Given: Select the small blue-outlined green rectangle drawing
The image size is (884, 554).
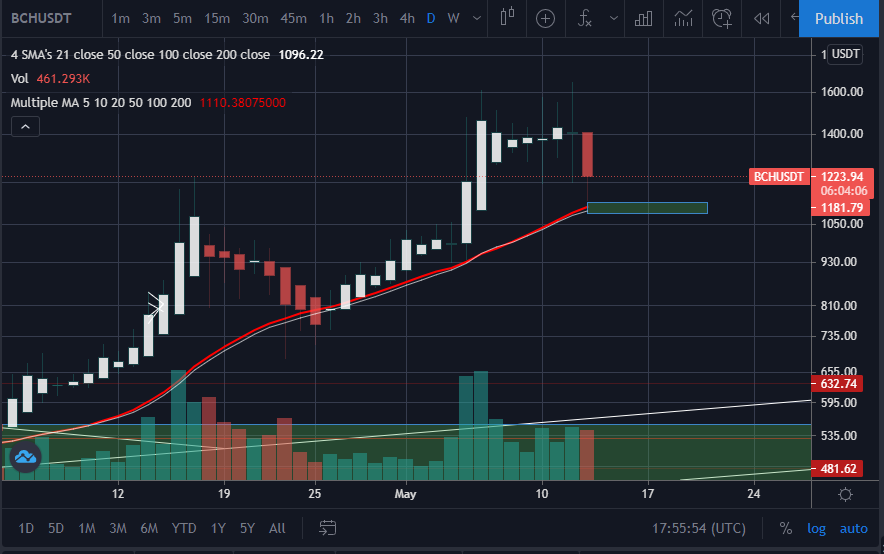Looking at the screenshot, I should pyautogui.click(x=647, y=208).
